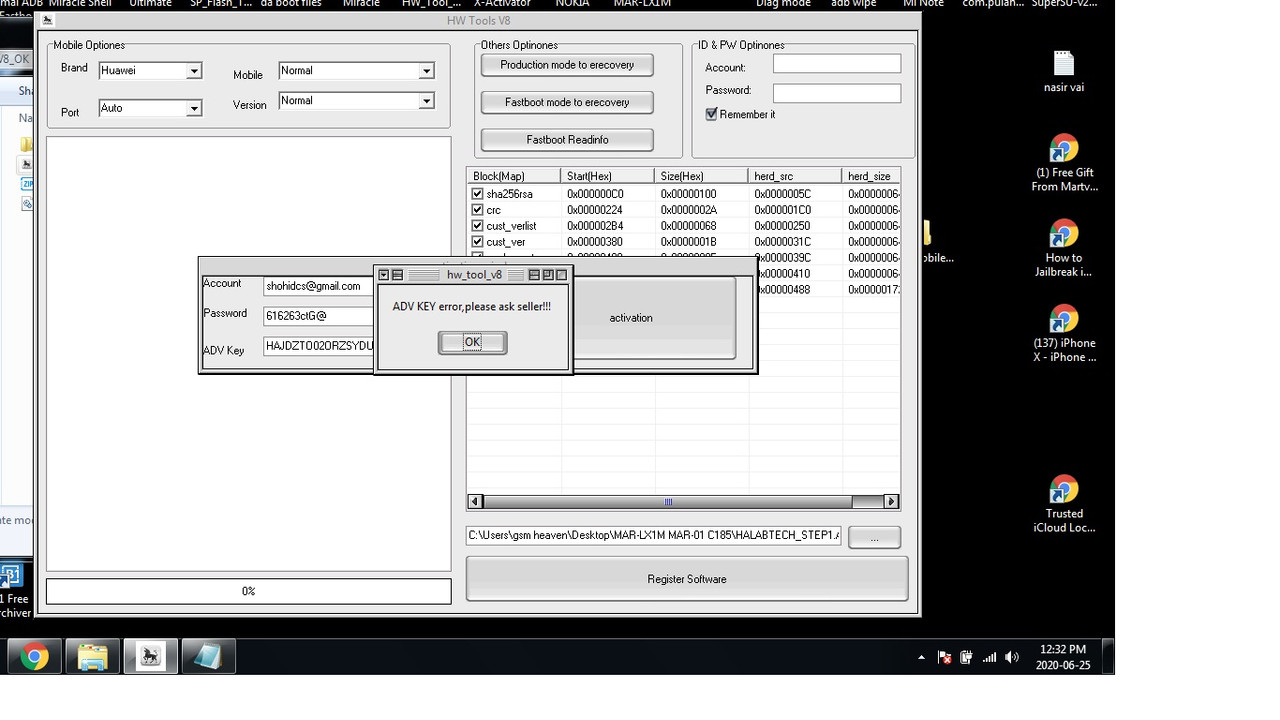Select the HW Tool horse taskbar icon
Image resolution: width=1280 pixels, height=720 pixels.
point(150,656)
